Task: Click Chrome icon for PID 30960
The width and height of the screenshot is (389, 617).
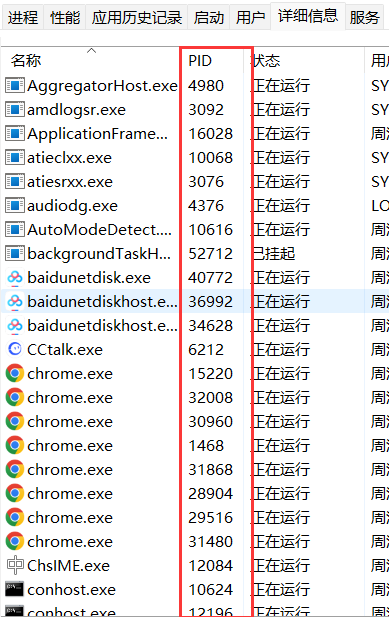Action: pos(15,421)
